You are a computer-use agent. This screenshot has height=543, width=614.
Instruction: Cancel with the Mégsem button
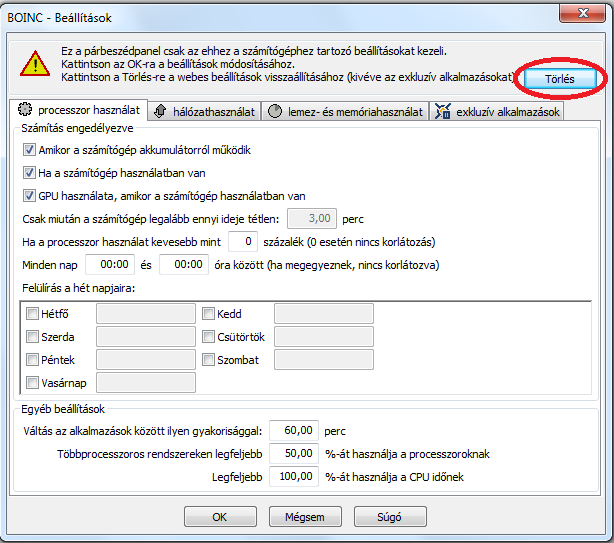point(305,517)
